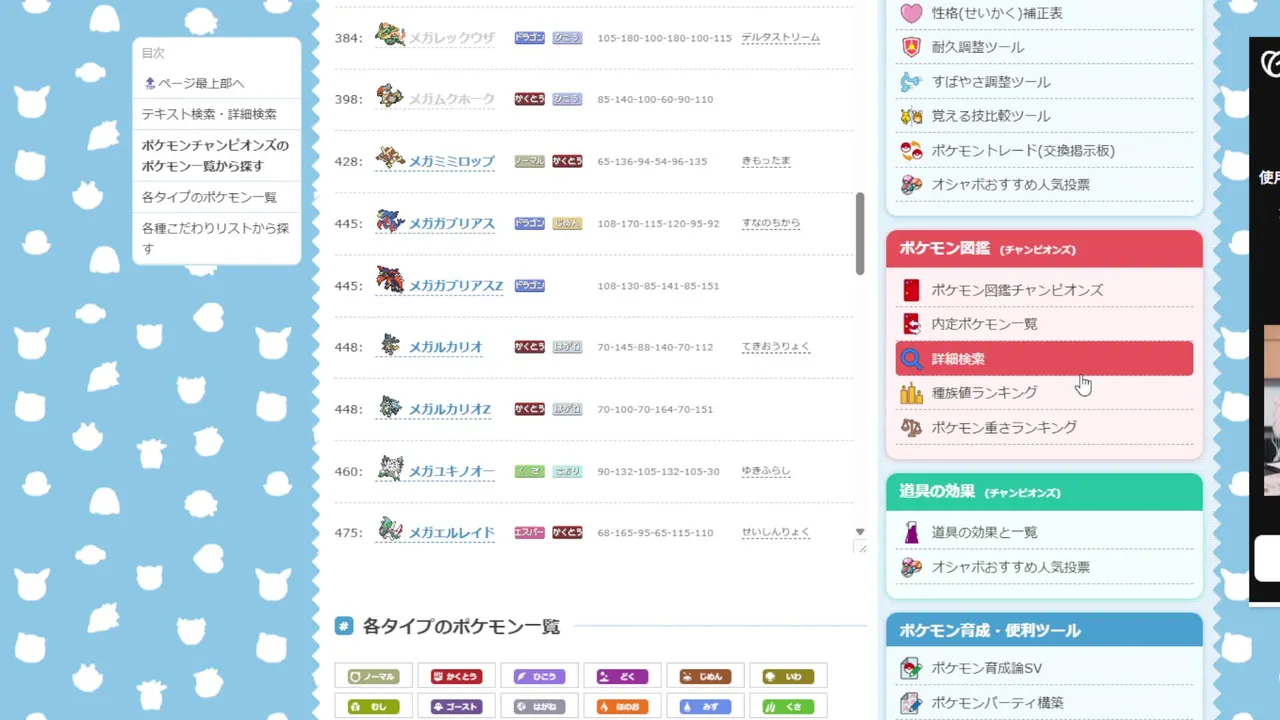1280x720 pixels.
Task: Select the かくとう type button
Action: pyautogui.click(x=456, y=677)
